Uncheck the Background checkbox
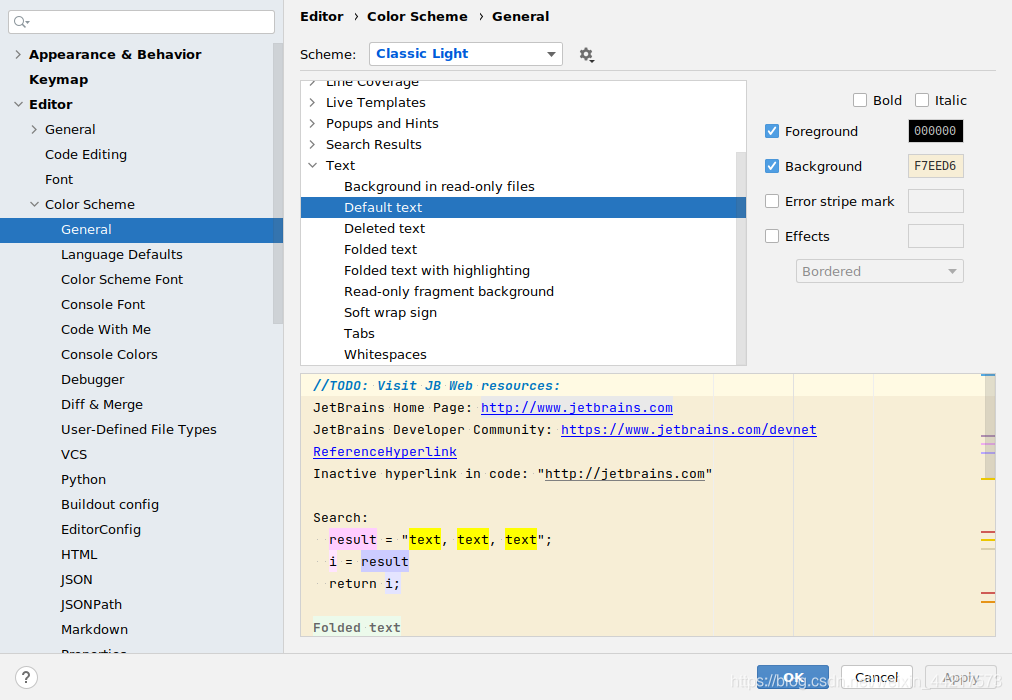1012x700 pixels. pos(772,166)
